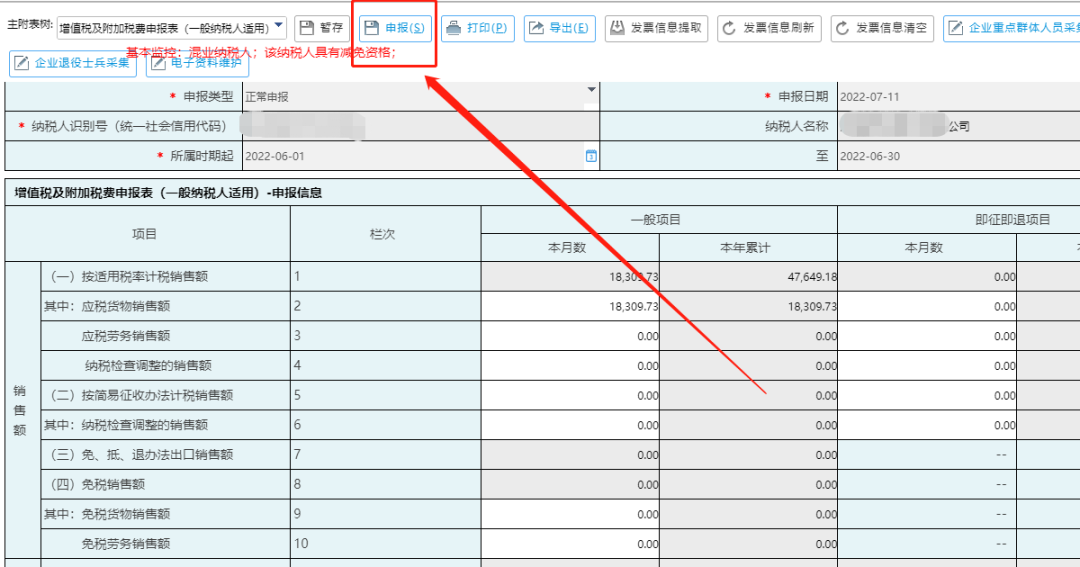
Task: Click the refresh icon on 发票信息刷新
Action: pyautogui.click(x=729, y=28)
